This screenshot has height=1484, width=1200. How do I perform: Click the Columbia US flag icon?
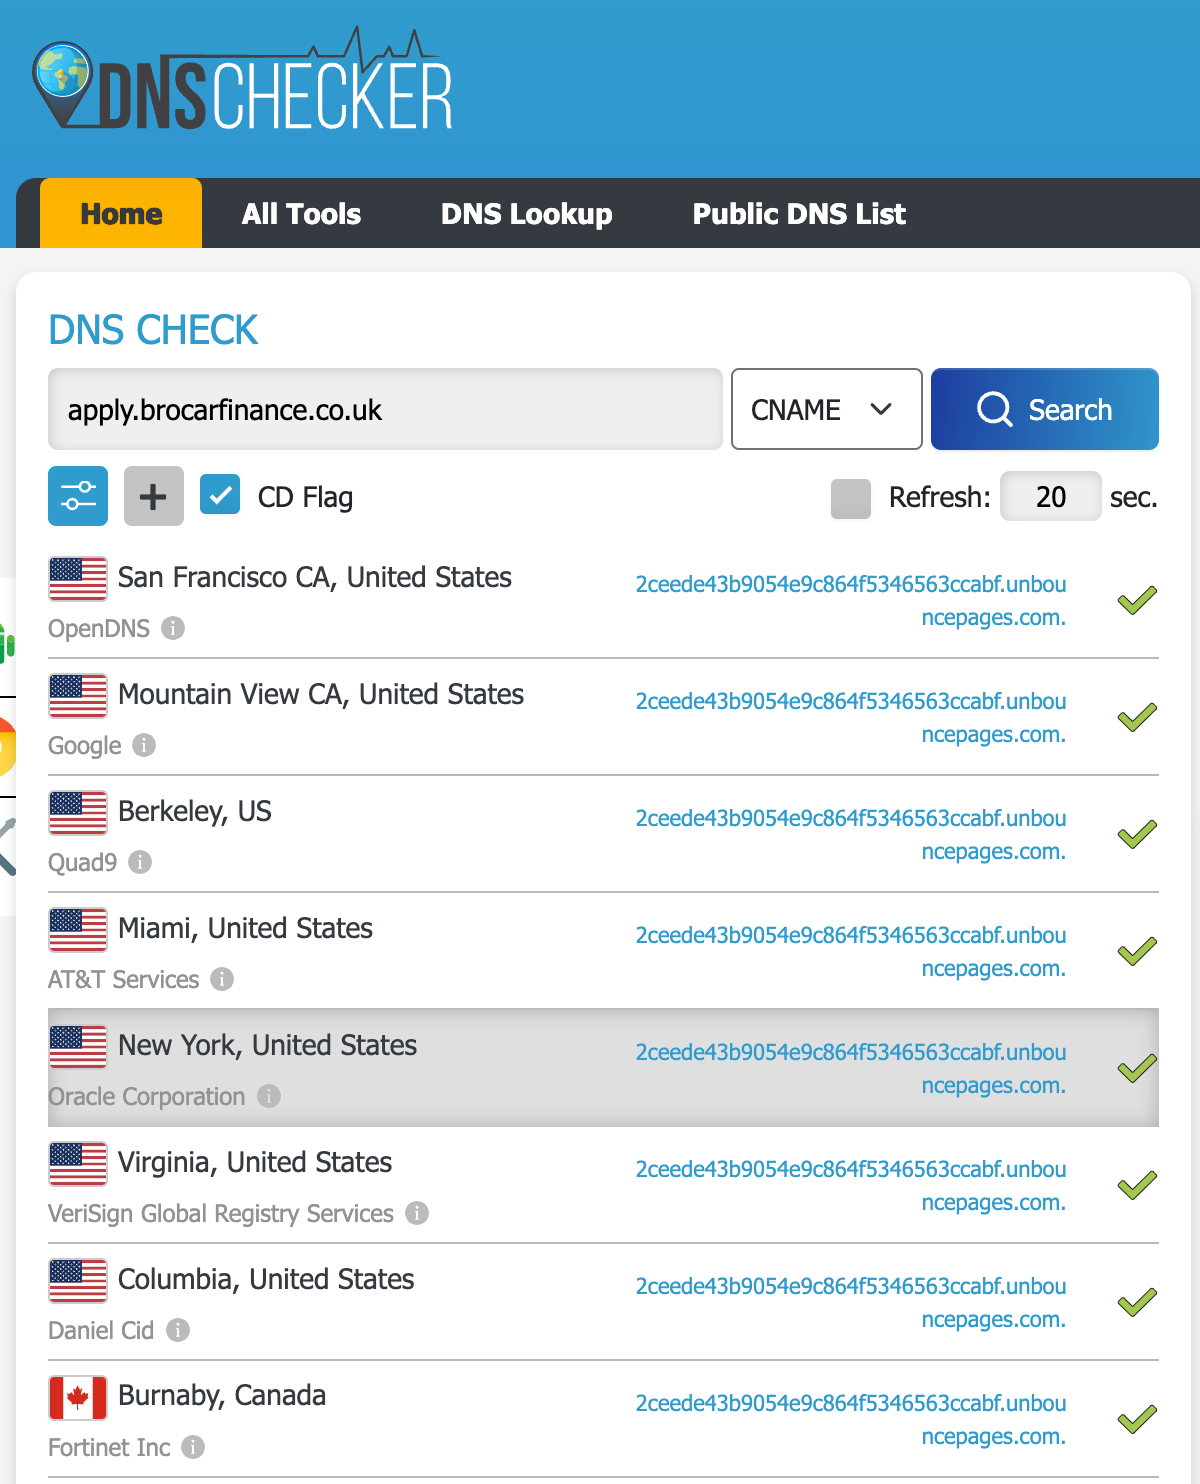(78, 1281)
